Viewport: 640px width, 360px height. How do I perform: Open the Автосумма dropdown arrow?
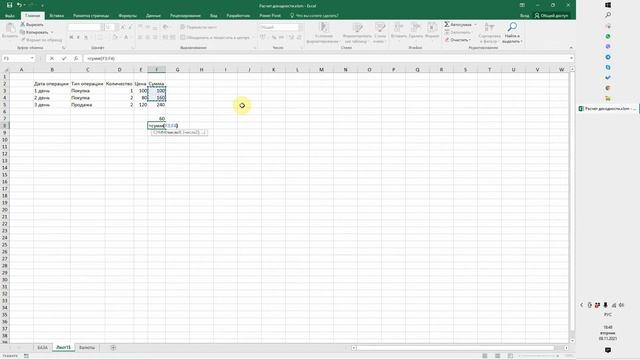[x=476, y=24]
